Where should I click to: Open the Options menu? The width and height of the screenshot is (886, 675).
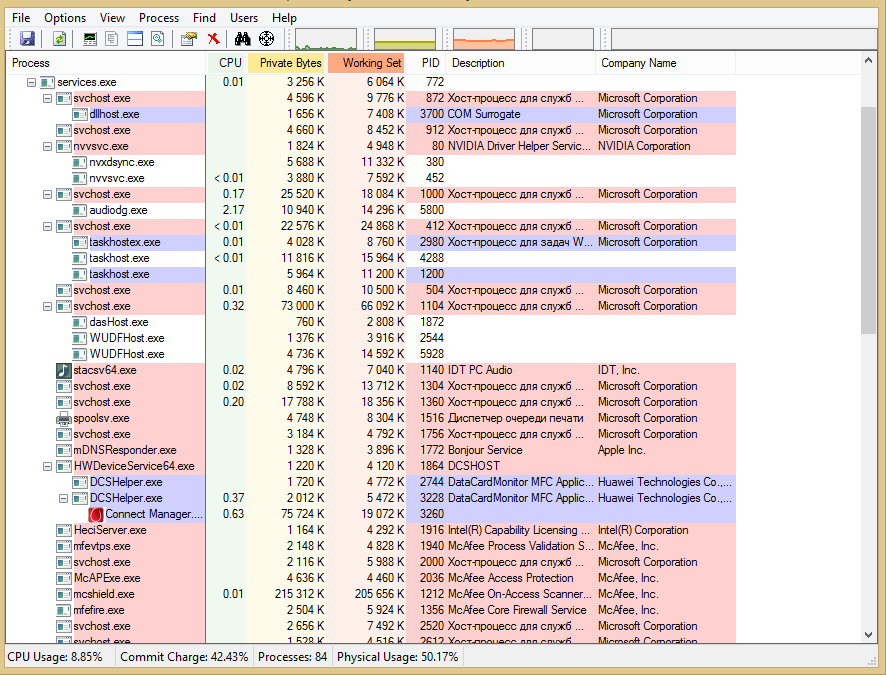65,18
